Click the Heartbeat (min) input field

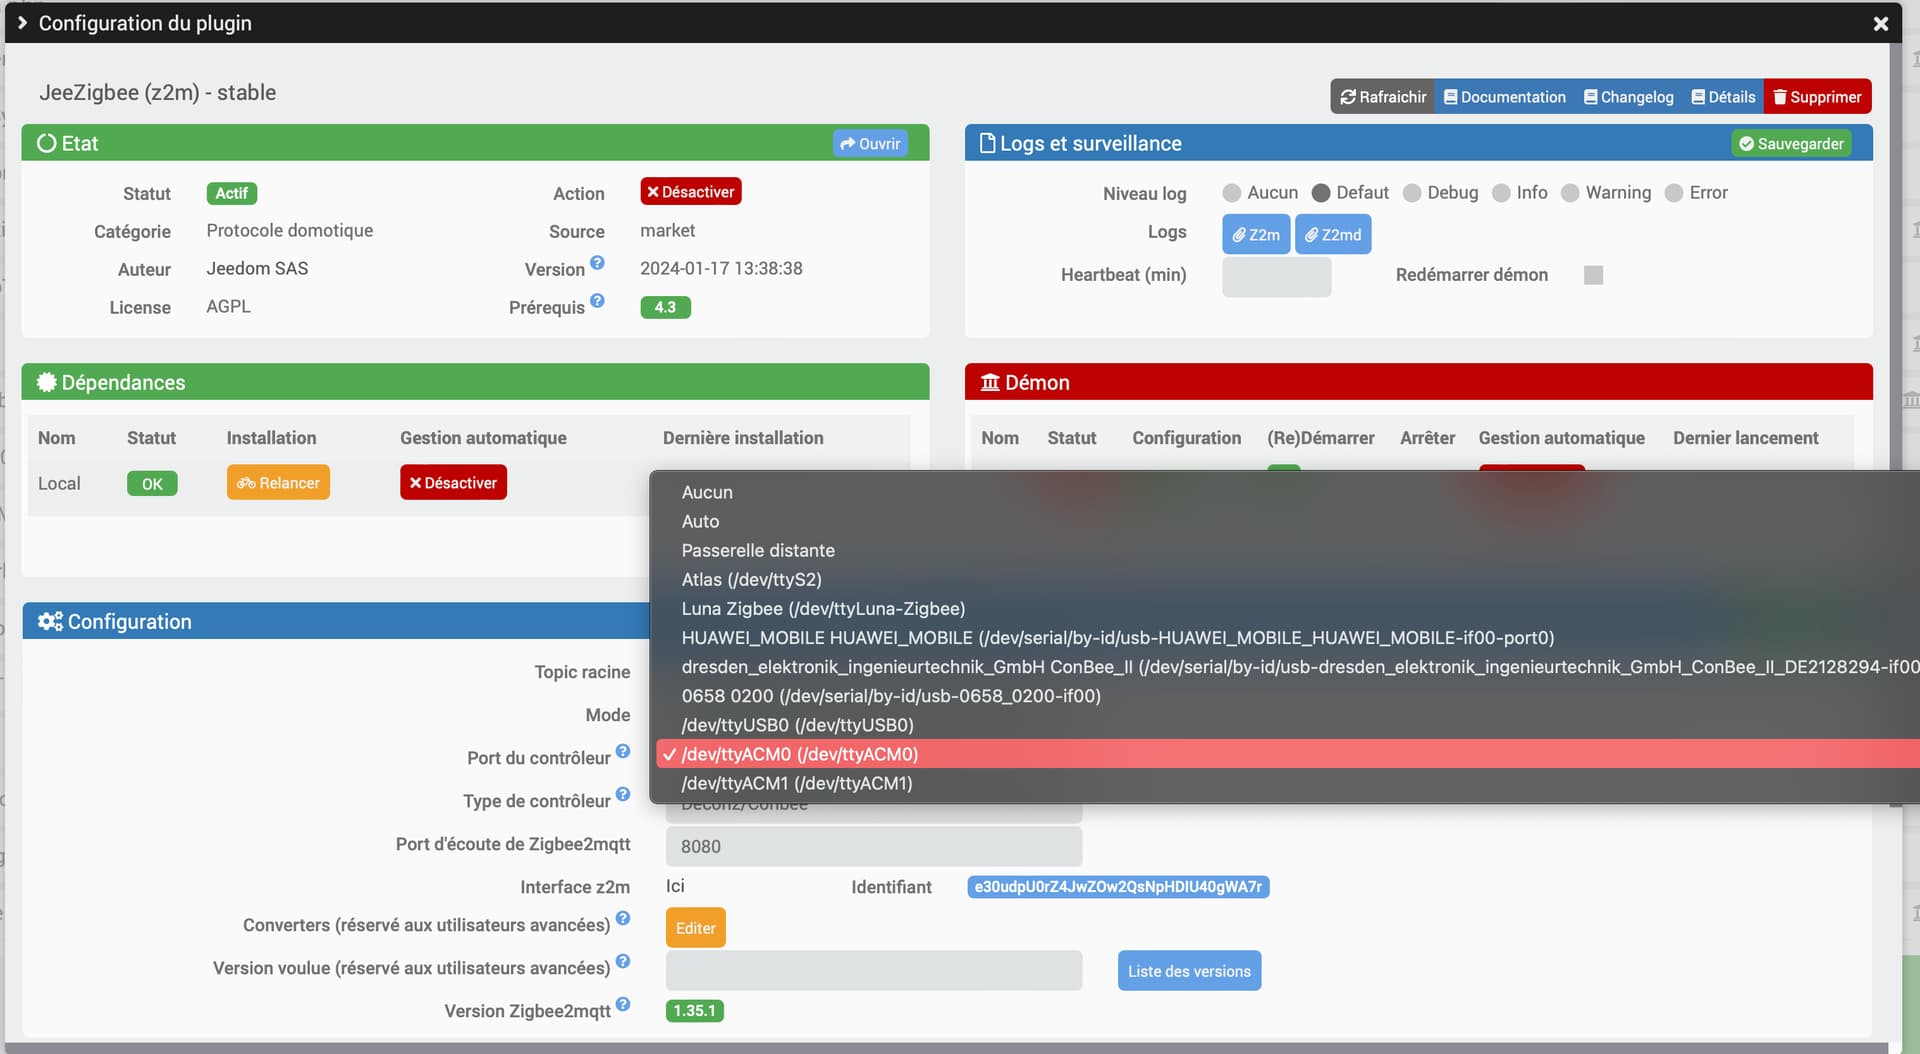pyautogui.click(x=1277, y=277)
